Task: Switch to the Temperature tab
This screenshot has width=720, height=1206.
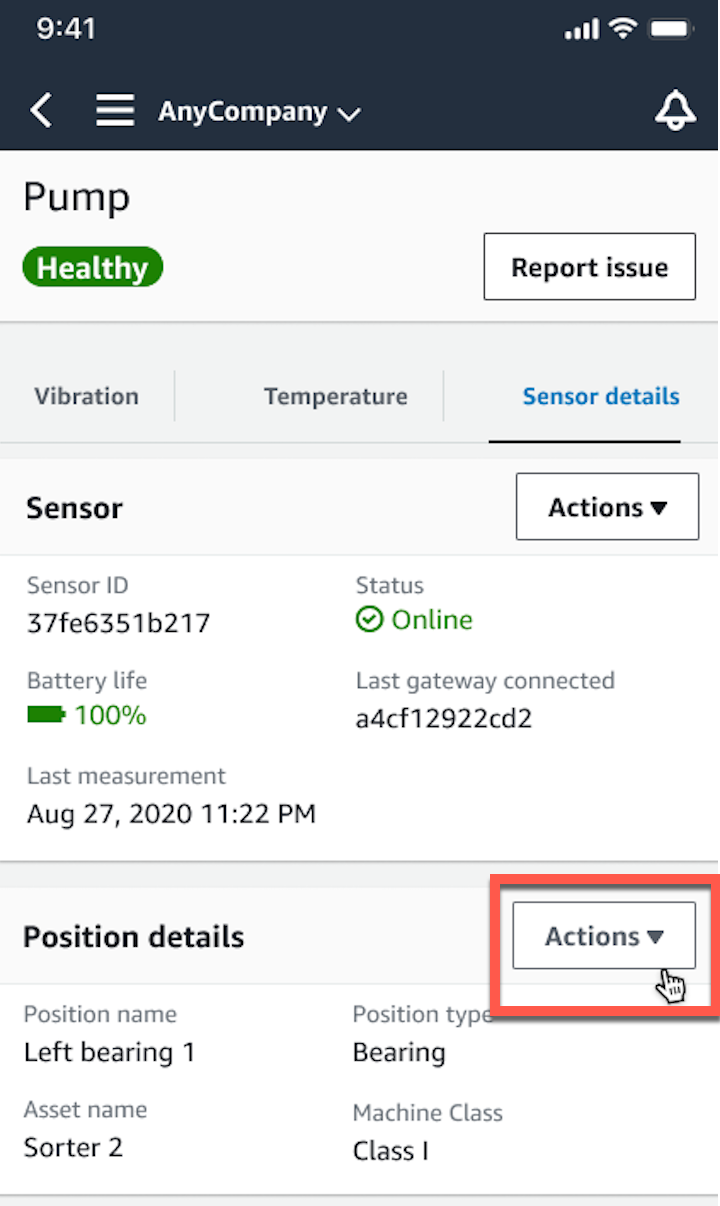Action: (x=335, y=396)
